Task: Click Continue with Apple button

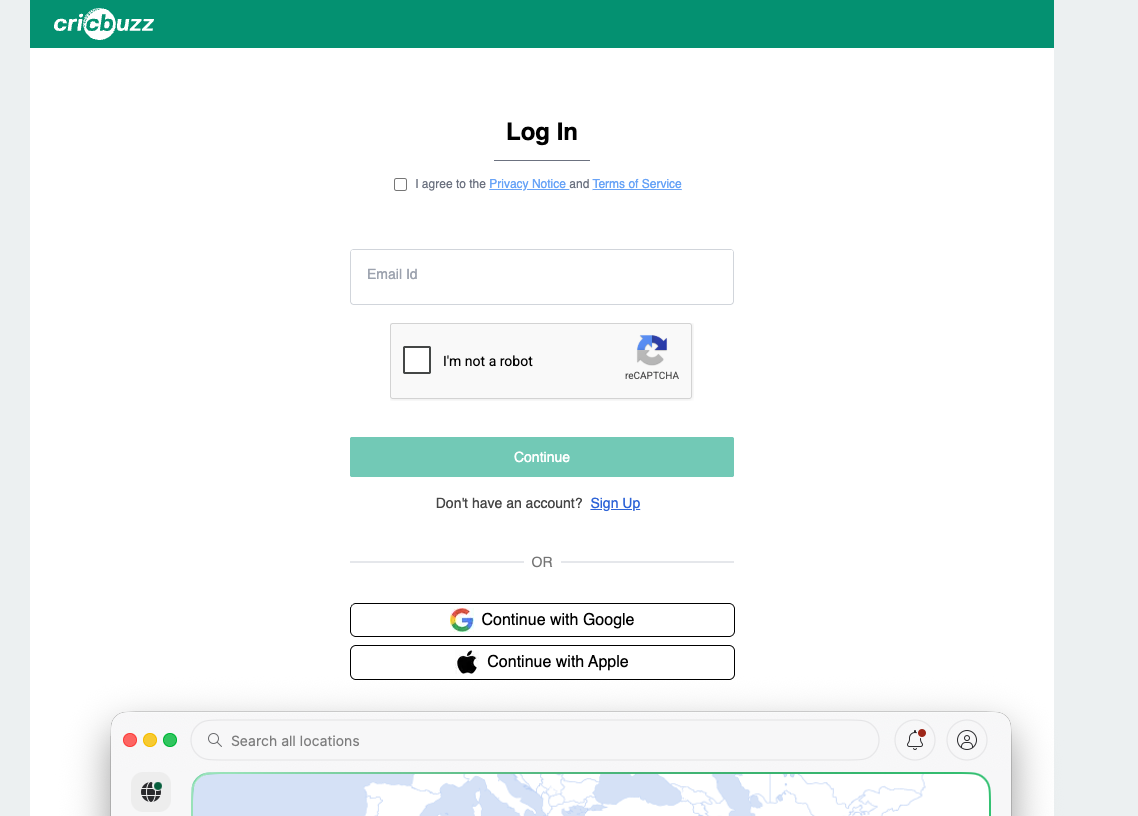Action: (541, 662)
